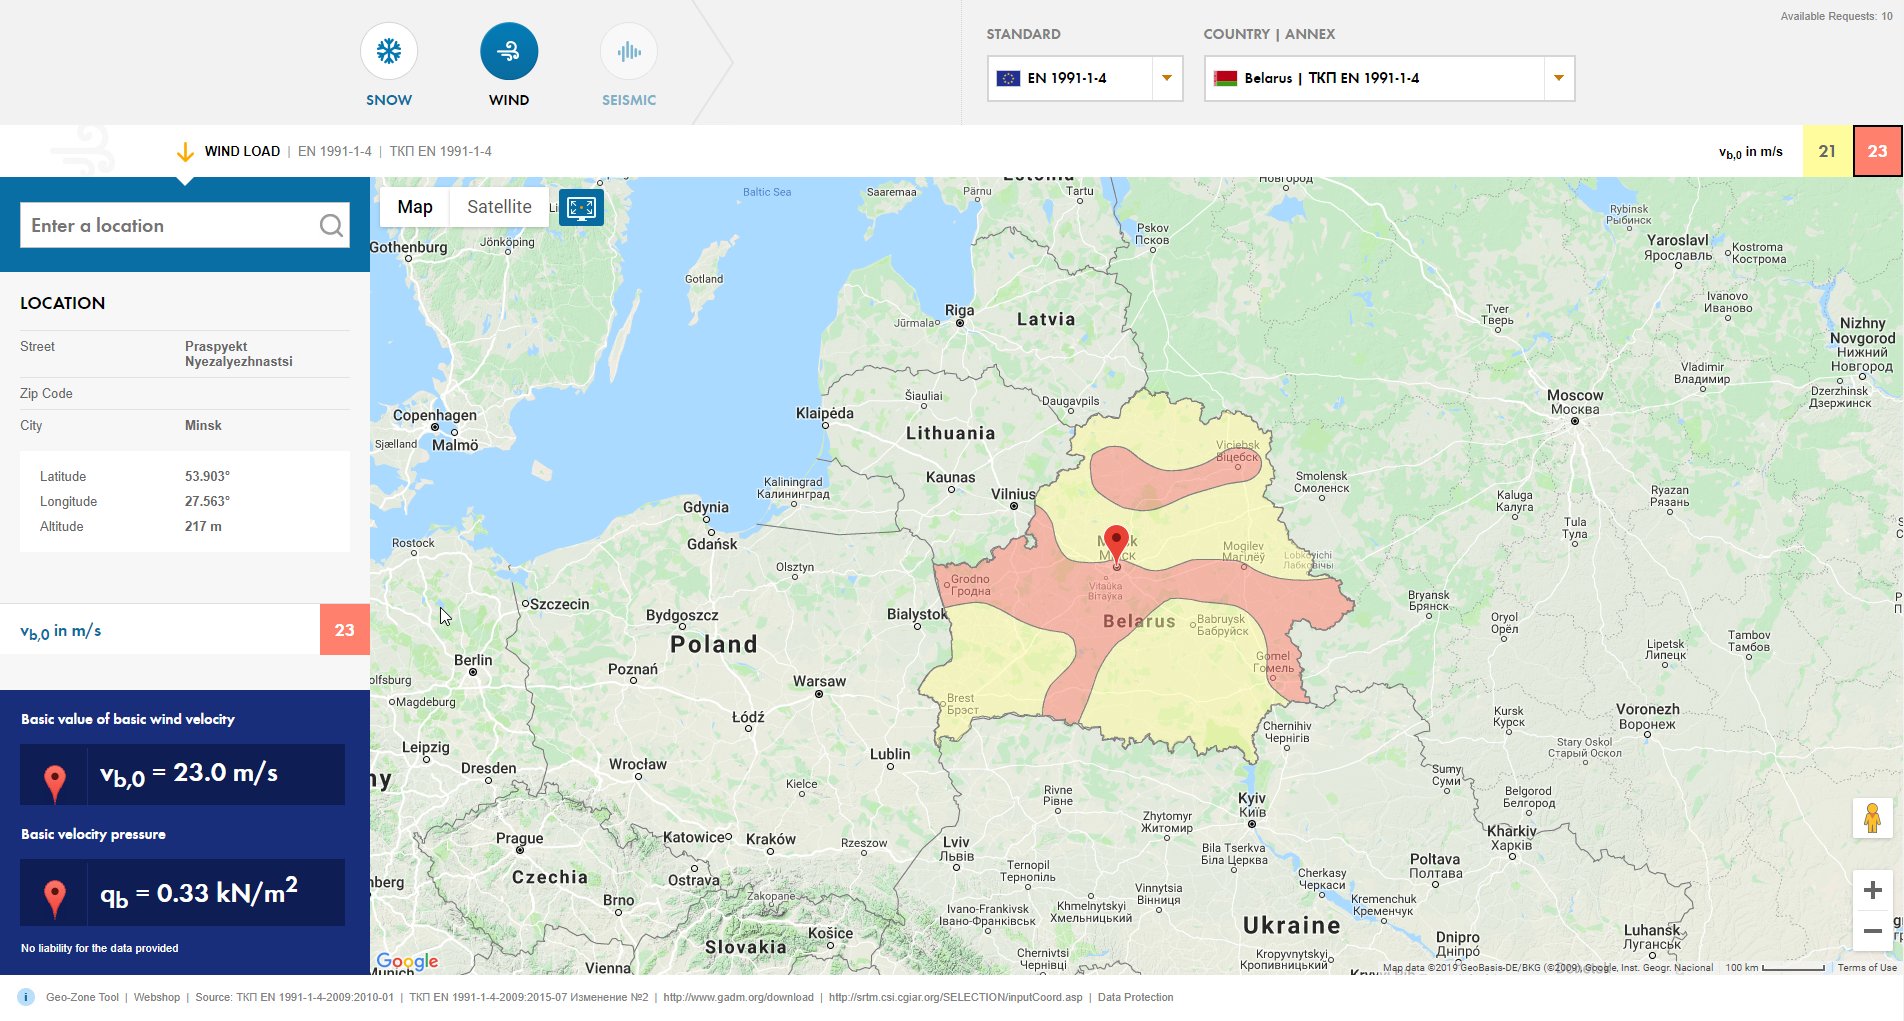Click the altitude value 217 m
Viewport: 1904px width, 1021px height.
pos(203,527)
